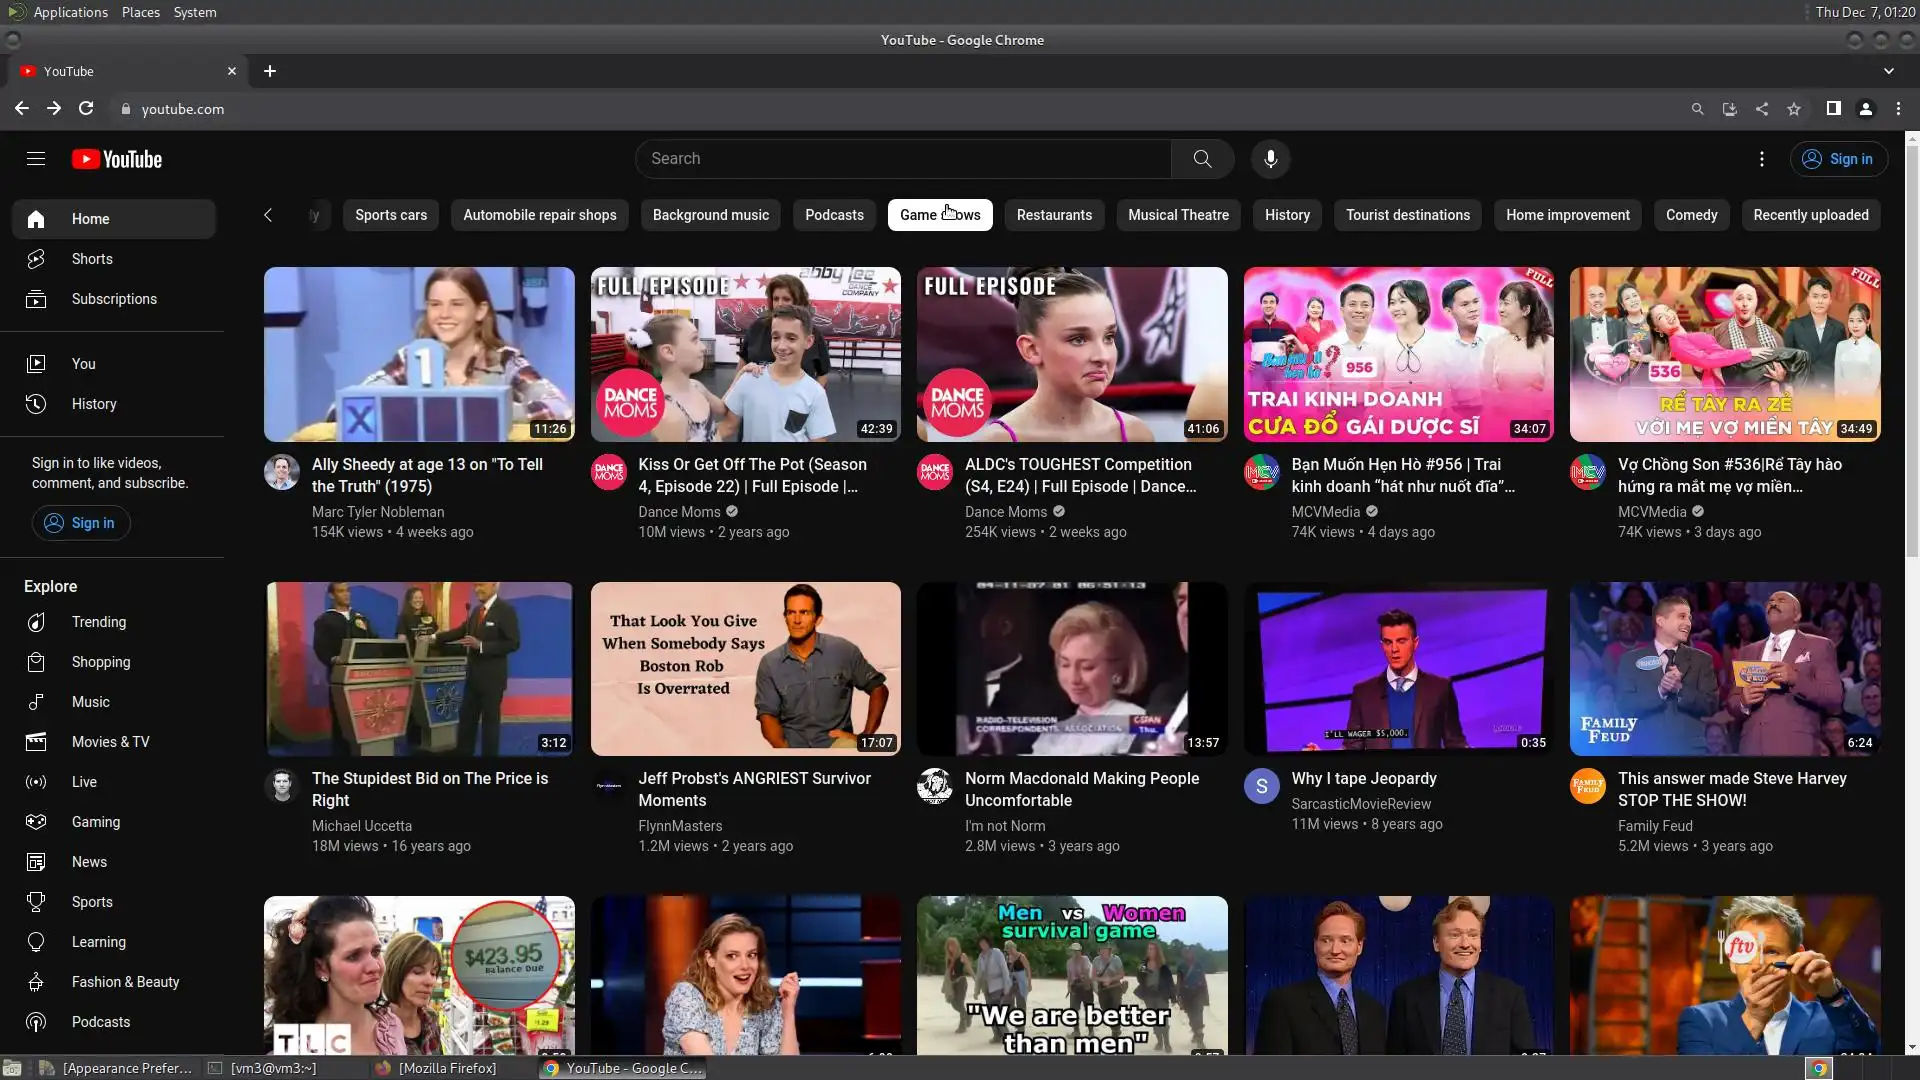The height and width of the screenshot is (1080, 1920).
Task: Expand the Chrome tab search dropdown arrow
Action: pos(1888,71)
